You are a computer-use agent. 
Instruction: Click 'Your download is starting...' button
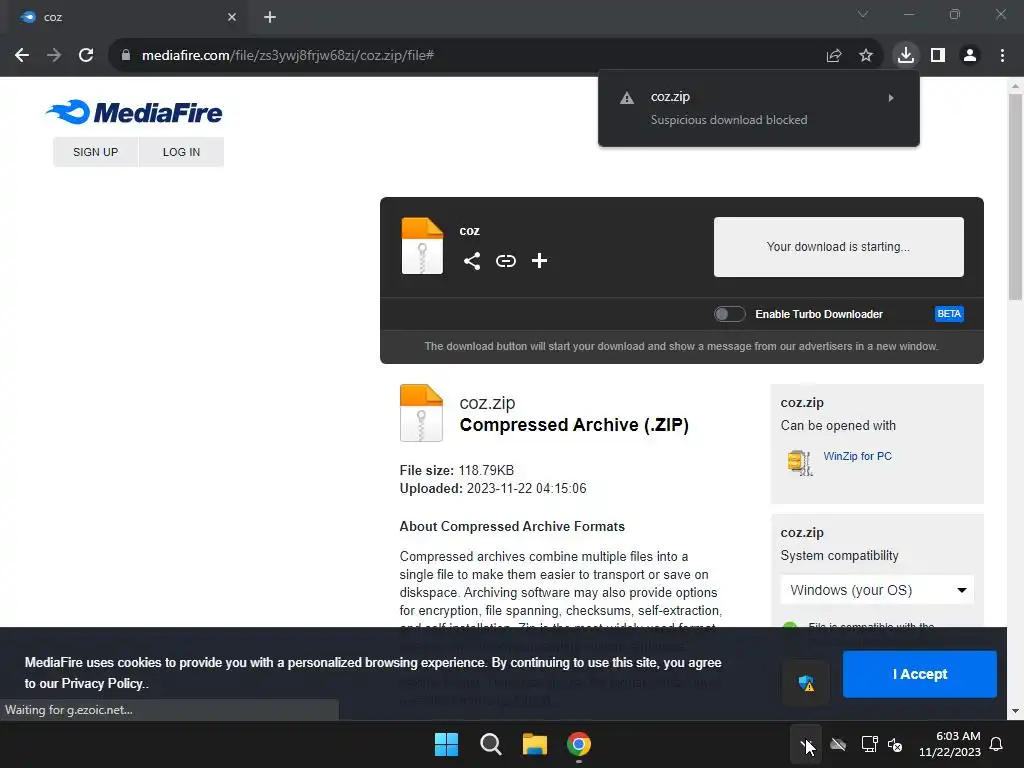(x=839, y=247)
